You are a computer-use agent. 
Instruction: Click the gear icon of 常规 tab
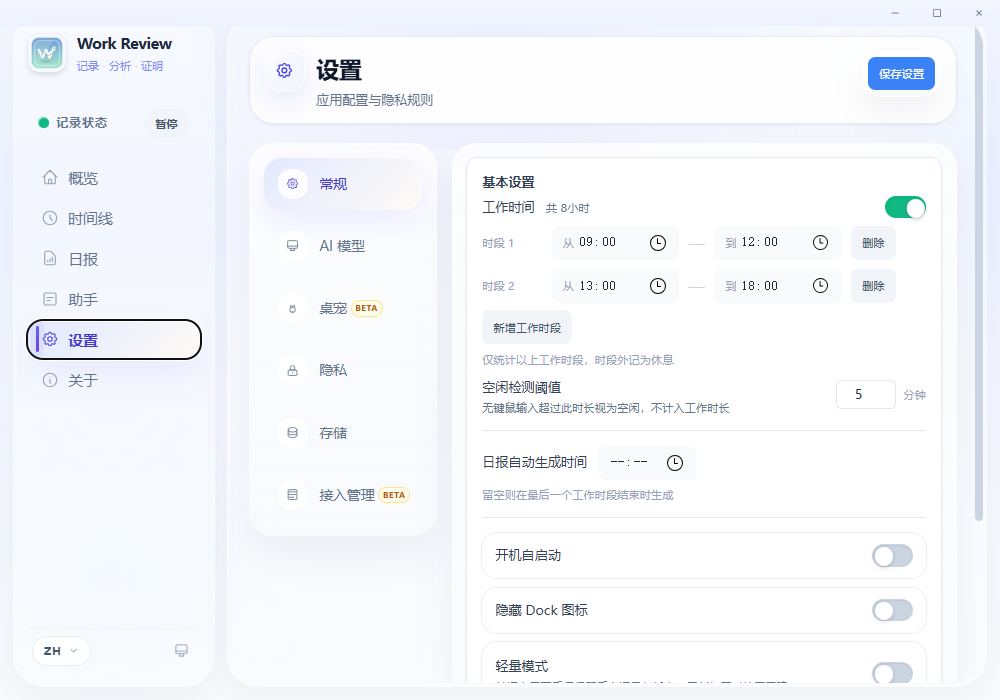coord(293,184)
